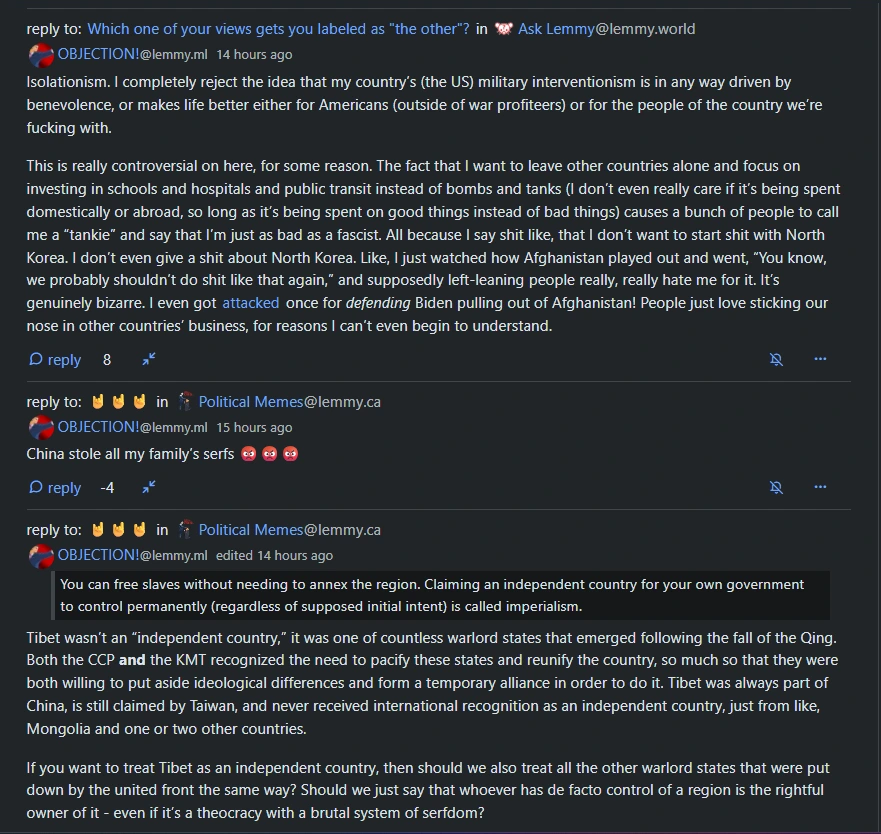Collapse the isolationism comment thread
This screenshot has width=881, height=834.
click(148, 359)
